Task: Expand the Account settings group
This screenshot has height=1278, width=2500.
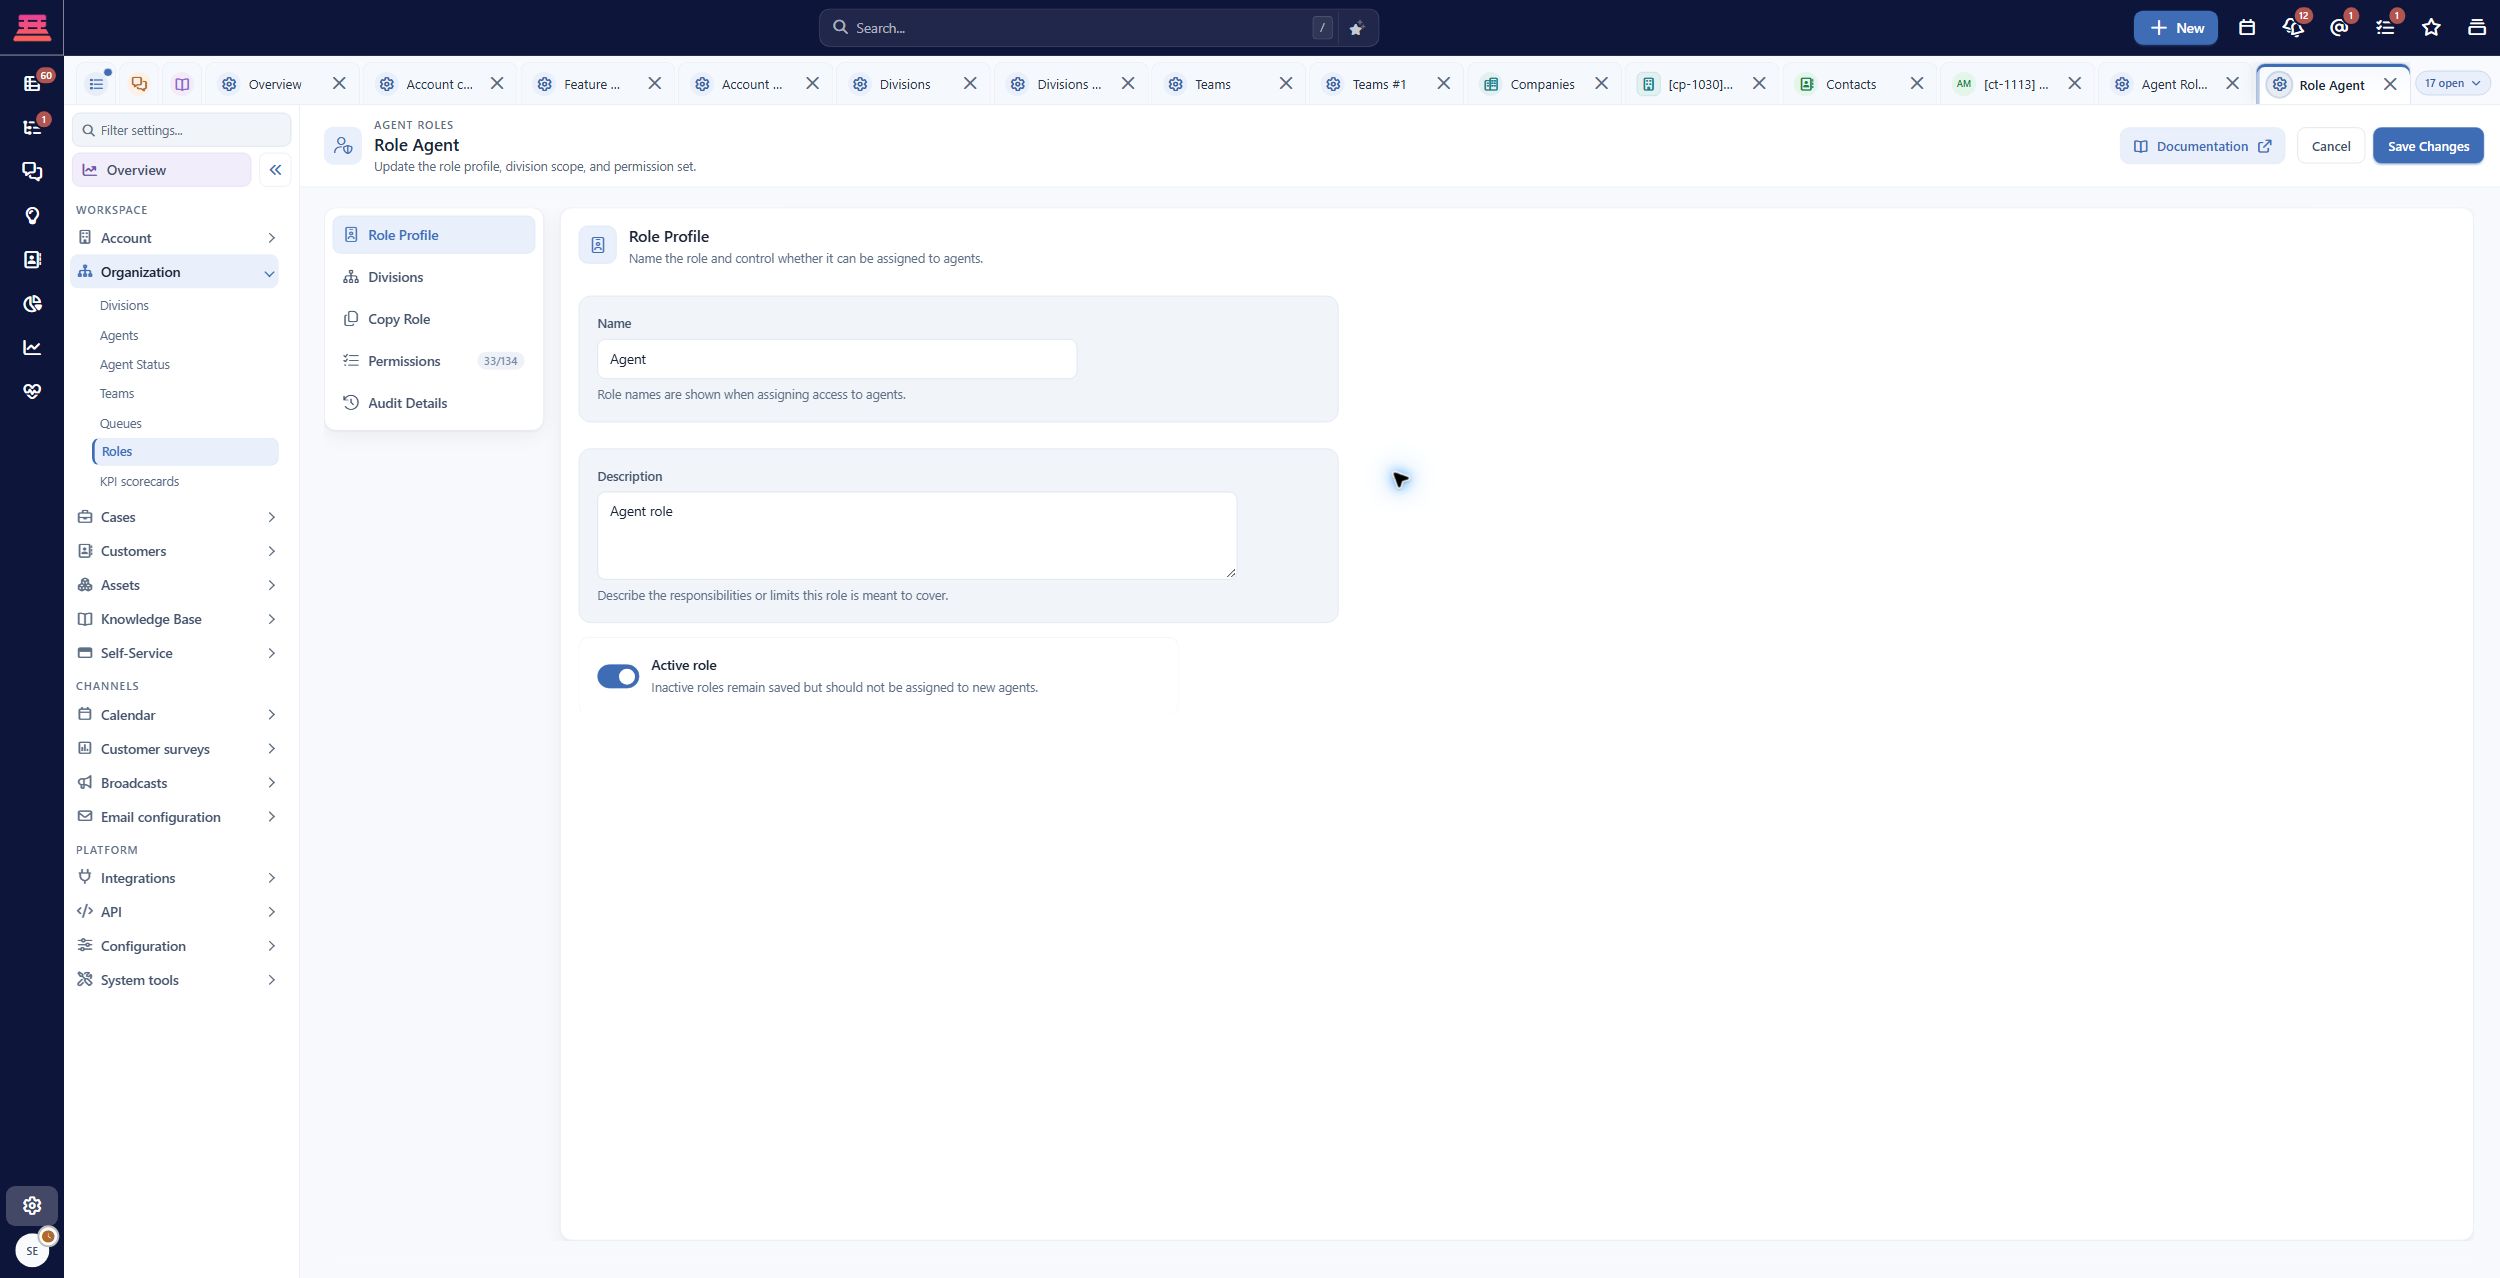Action: [x=175, y=238]
